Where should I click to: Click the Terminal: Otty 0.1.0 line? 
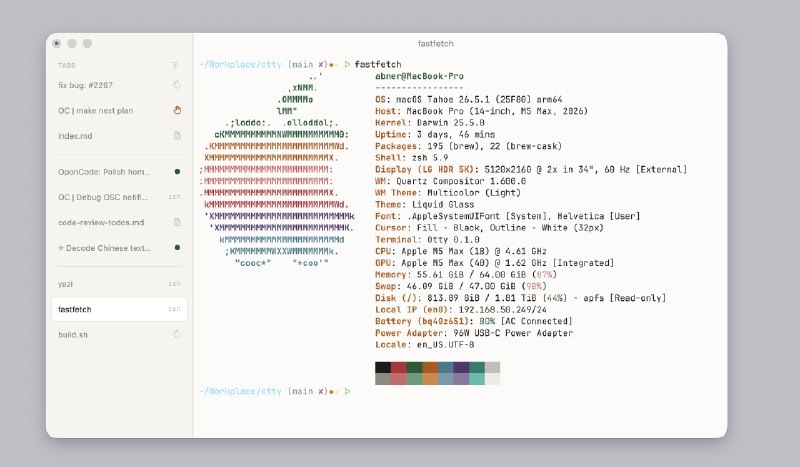click(x=427, y=240)
